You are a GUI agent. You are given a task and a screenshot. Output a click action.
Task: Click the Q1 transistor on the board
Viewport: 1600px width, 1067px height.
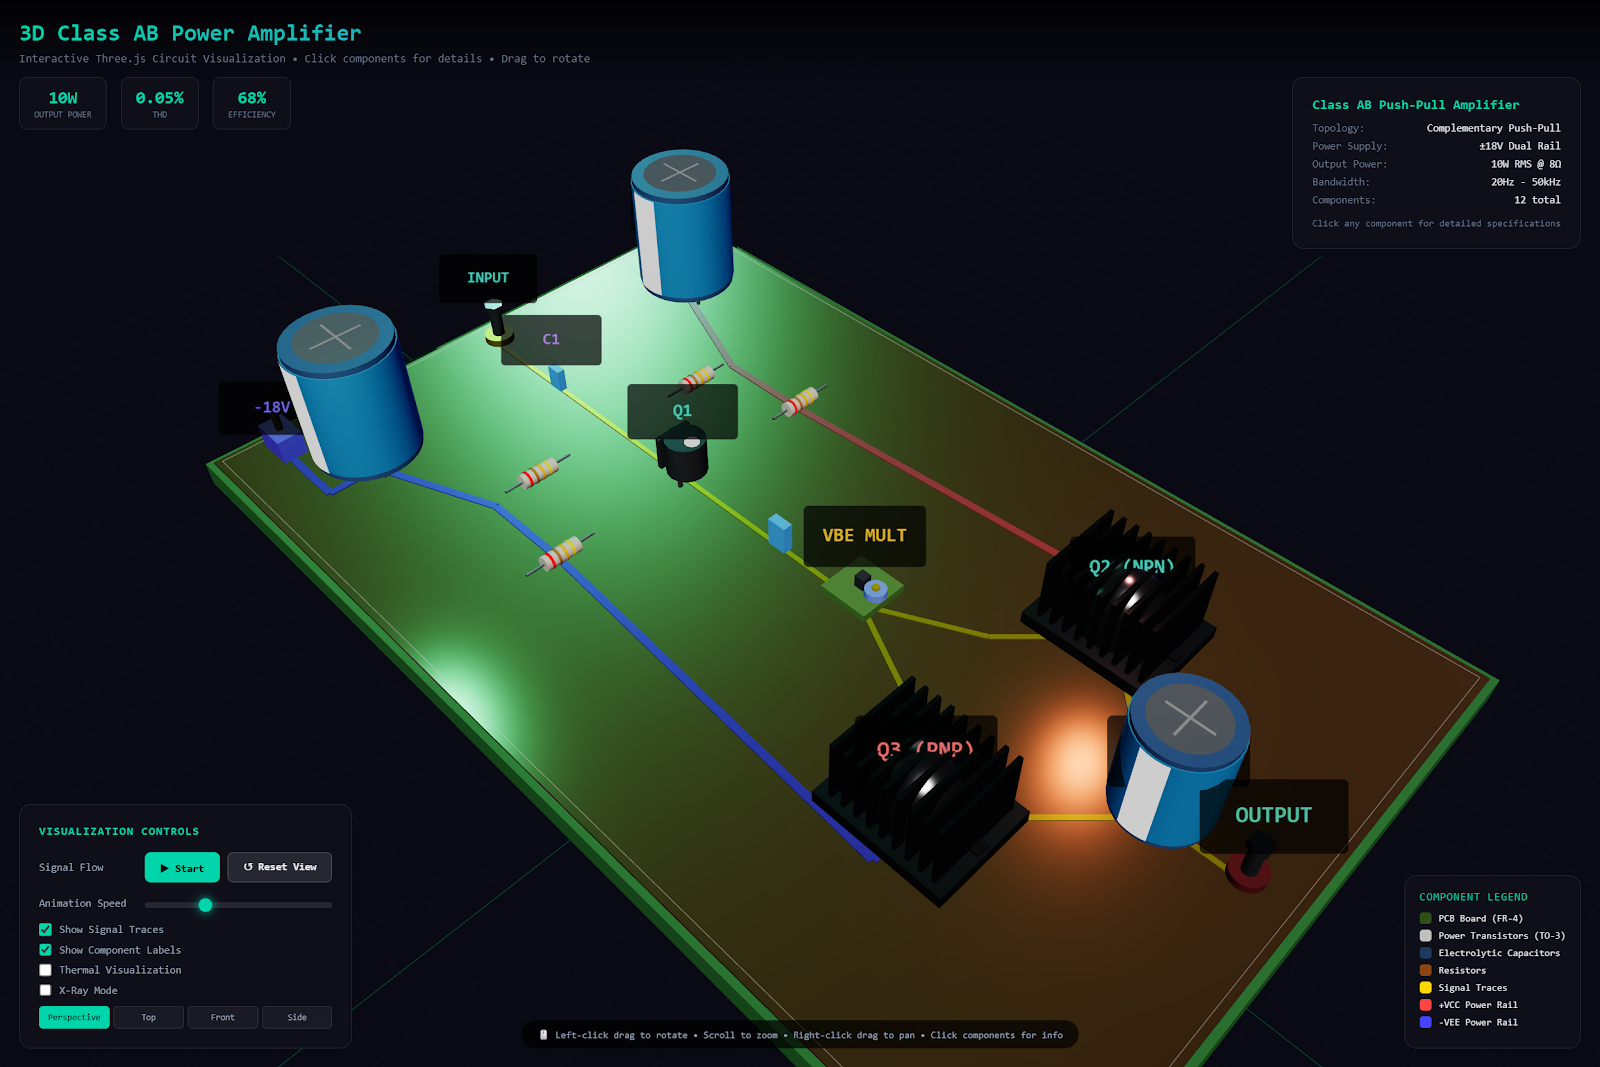(684, 456)
